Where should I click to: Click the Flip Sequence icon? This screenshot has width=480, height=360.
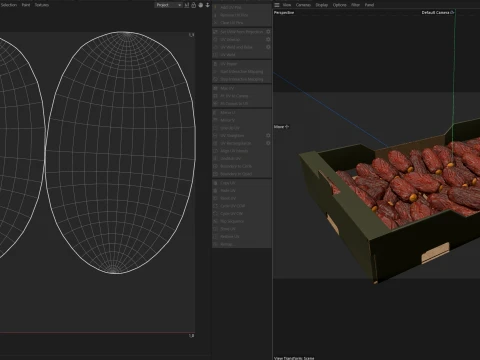[x=215, y=221]
